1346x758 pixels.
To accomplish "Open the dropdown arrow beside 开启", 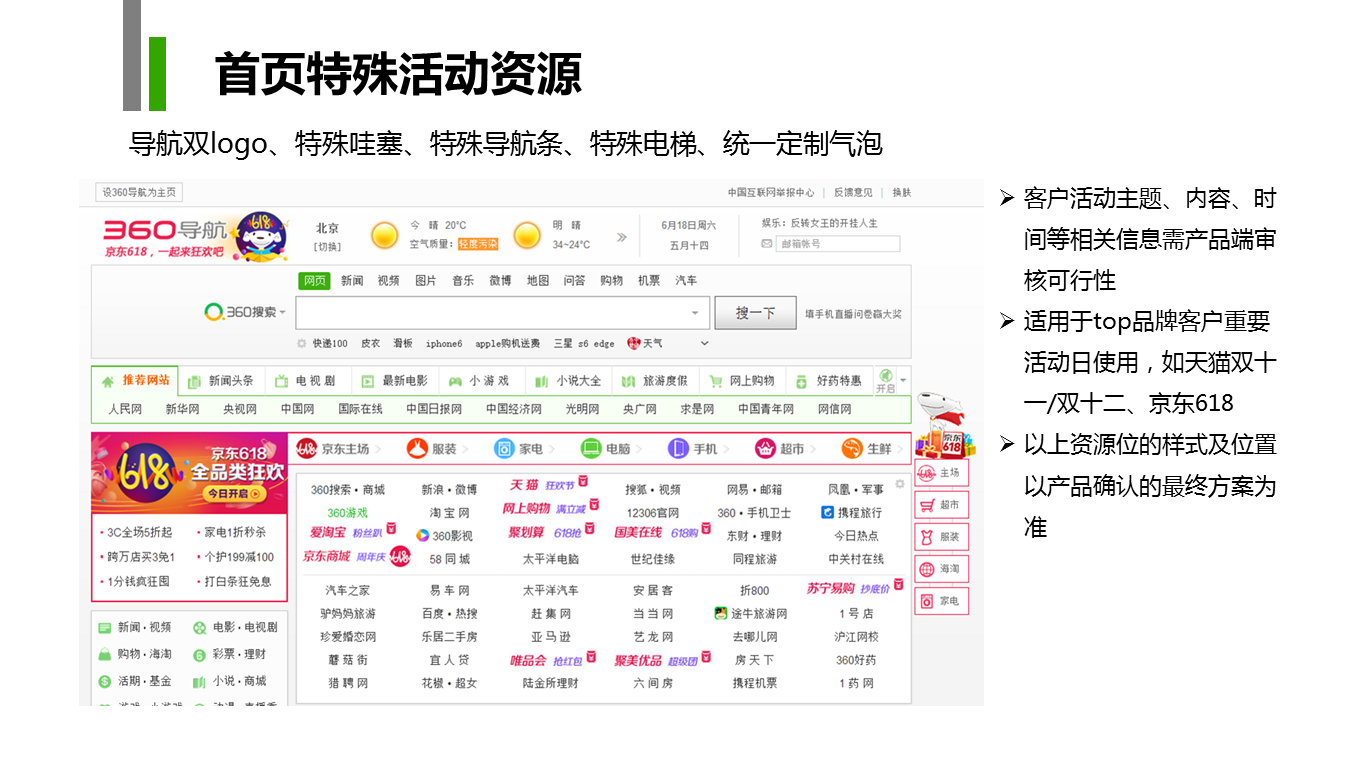I will pos(904,380).
